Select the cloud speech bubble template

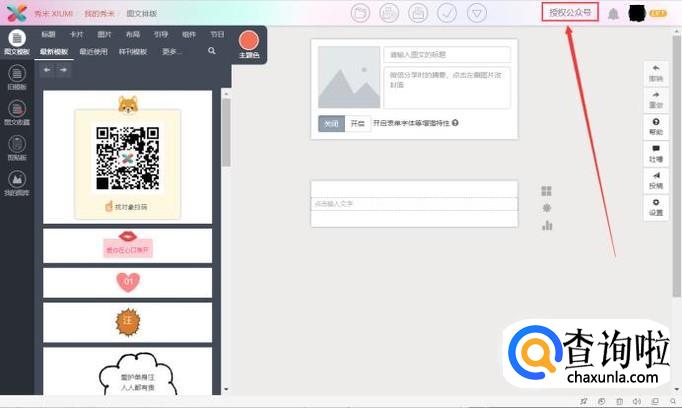127,371
